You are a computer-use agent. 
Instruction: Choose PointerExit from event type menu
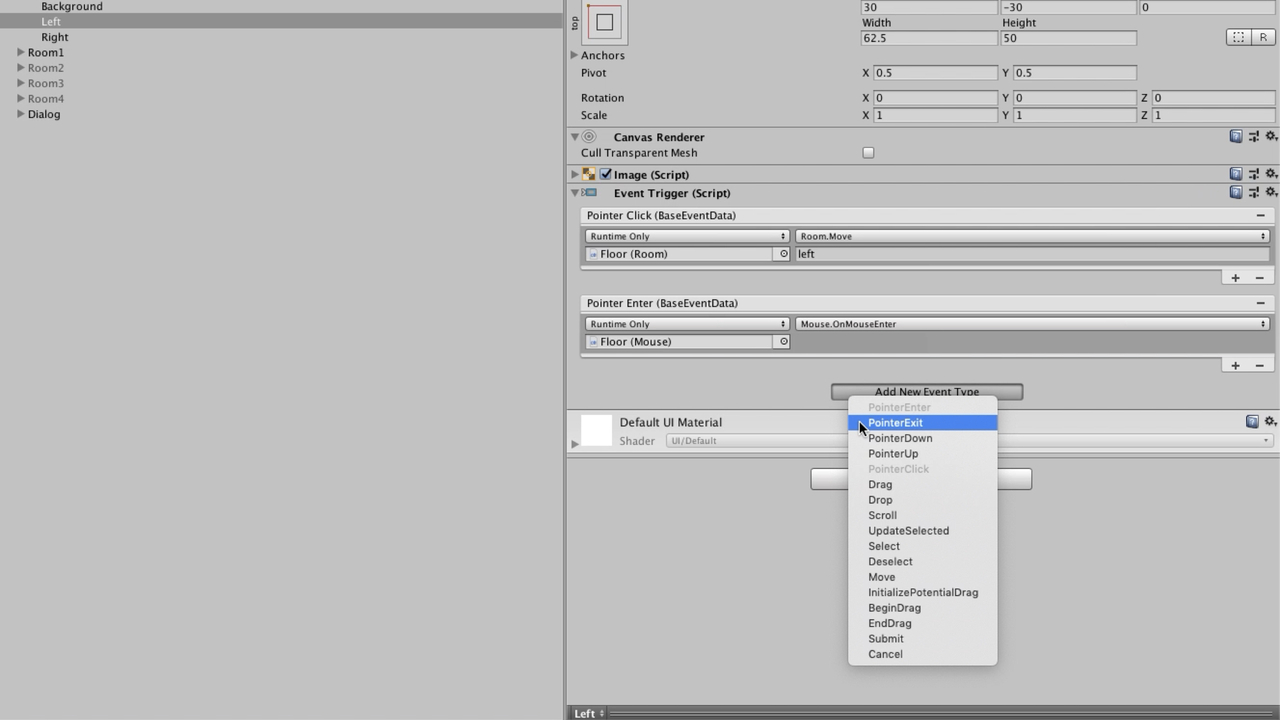pyautogui.click(x=895, y=423)
